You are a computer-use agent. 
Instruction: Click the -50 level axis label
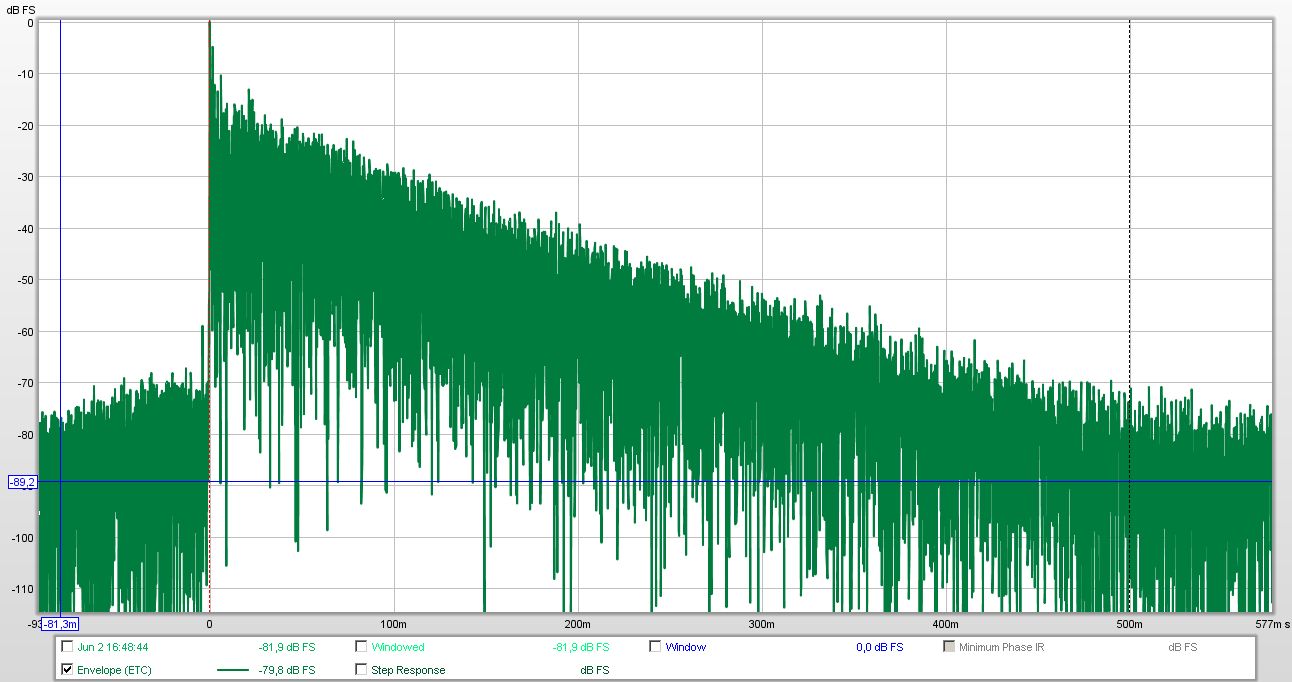tap(27, 280)
